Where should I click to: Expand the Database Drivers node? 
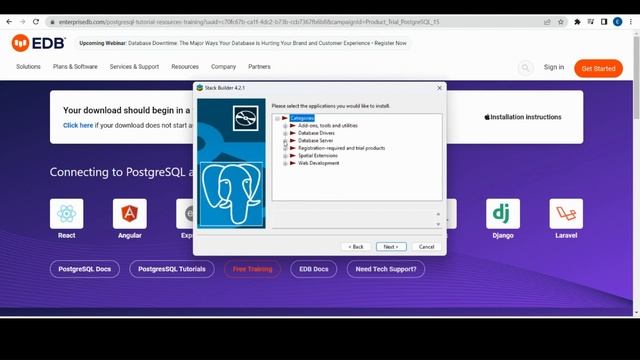(285, 133)
